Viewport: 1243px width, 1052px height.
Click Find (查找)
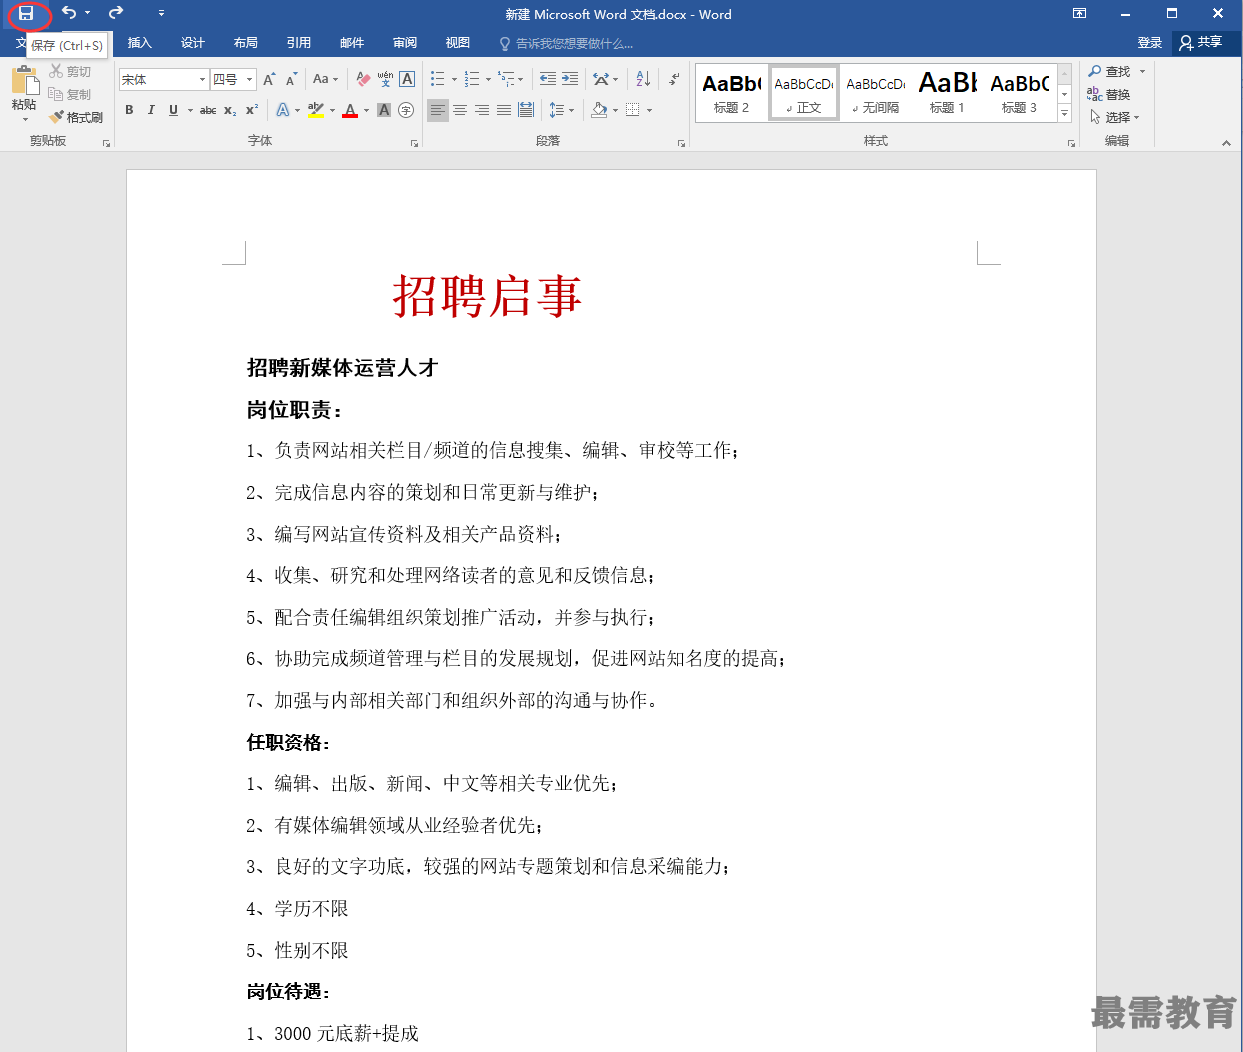click(1109, 72)
